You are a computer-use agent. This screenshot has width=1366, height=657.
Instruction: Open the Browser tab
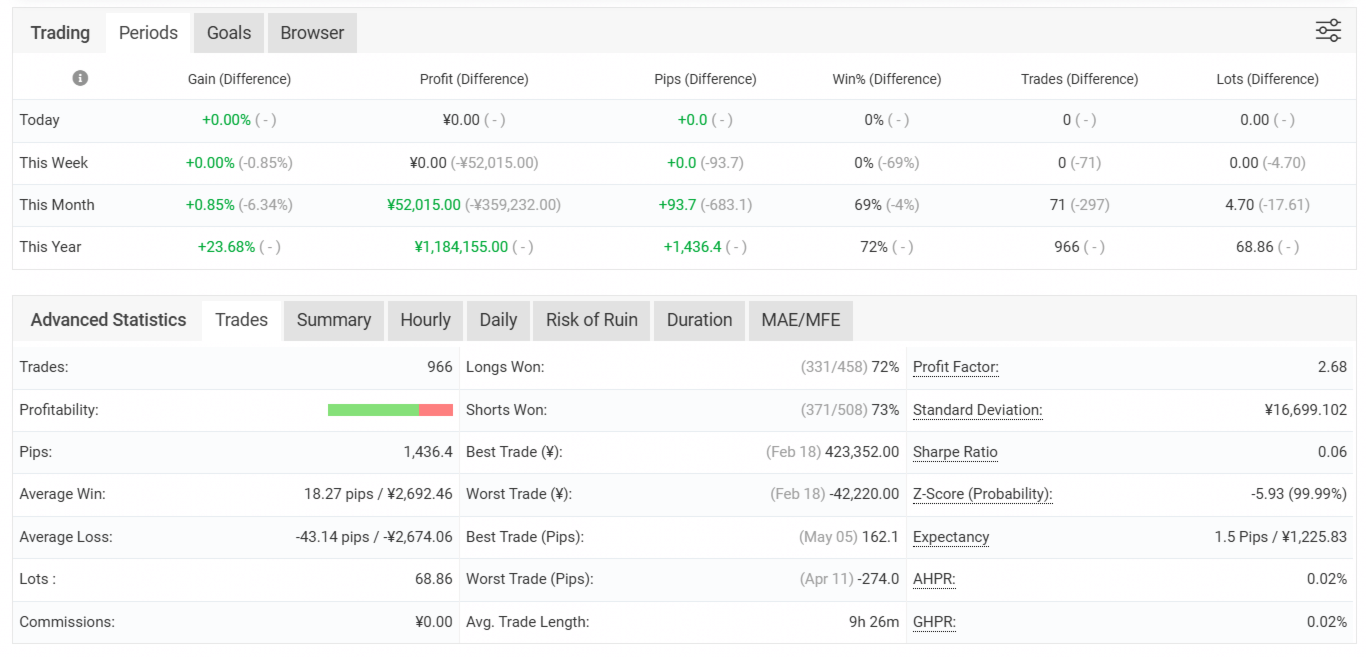click(312, 33)
